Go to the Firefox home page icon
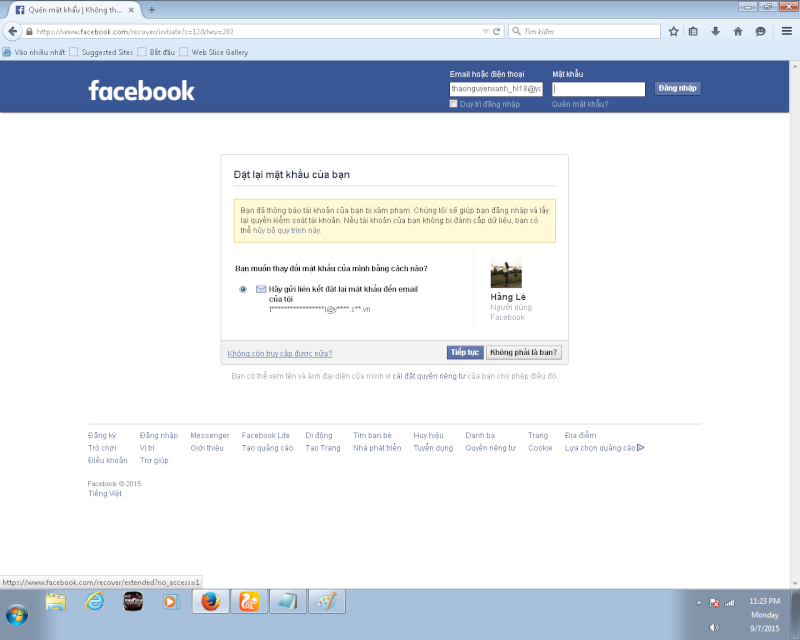Viewport: 800px width, 640px height. [x=738, y=32]
